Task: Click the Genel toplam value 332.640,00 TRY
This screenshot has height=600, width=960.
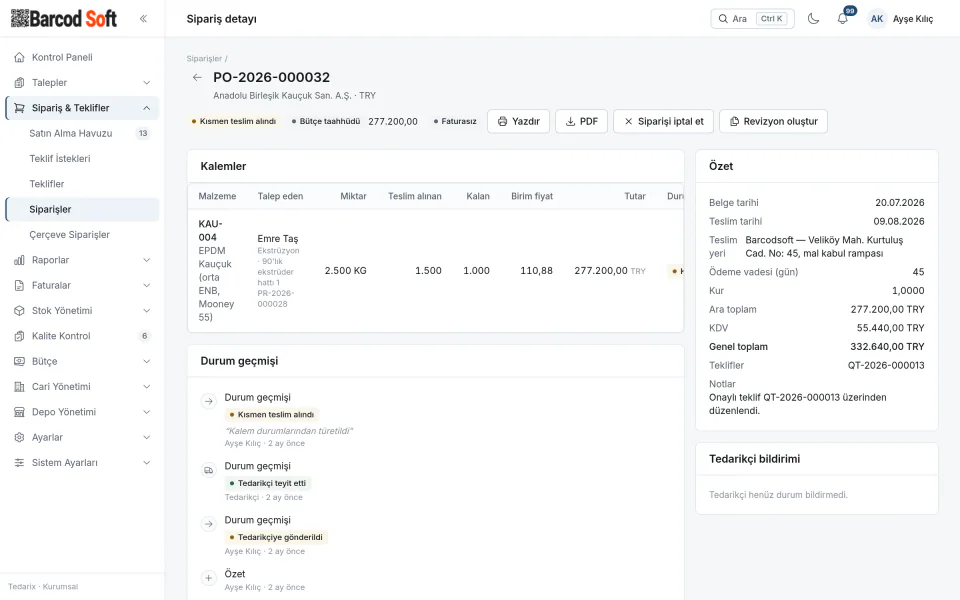Action: (887, 347)
